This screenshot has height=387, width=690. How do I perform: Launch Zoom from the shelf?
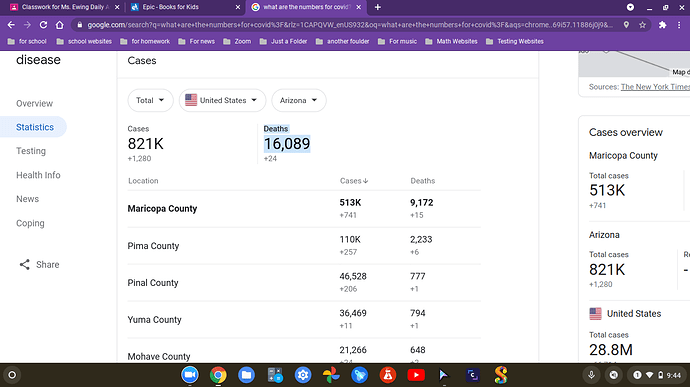pyautogui.click(x=190, y=375)
